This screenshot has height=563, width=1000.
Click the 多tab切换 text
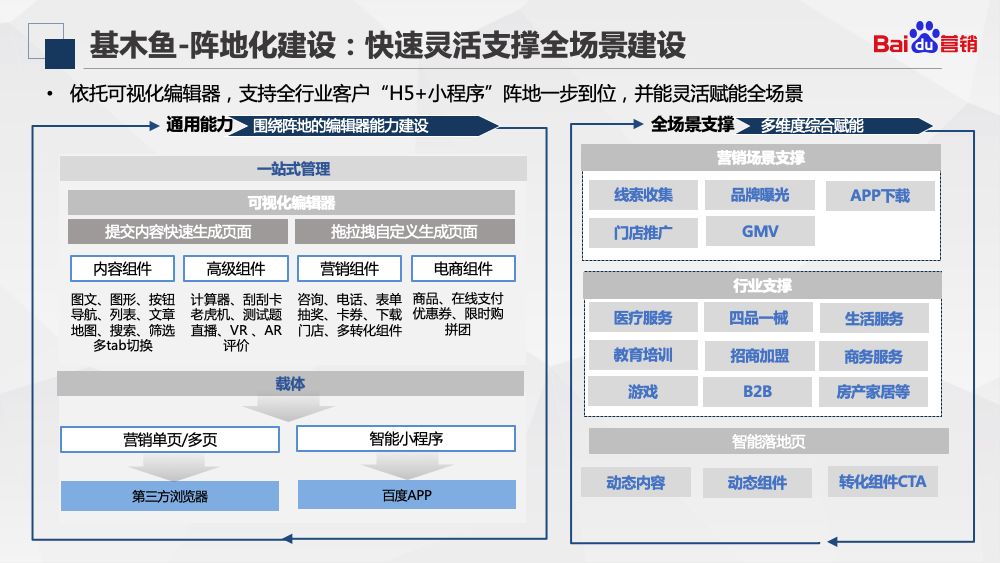point(122,346)
